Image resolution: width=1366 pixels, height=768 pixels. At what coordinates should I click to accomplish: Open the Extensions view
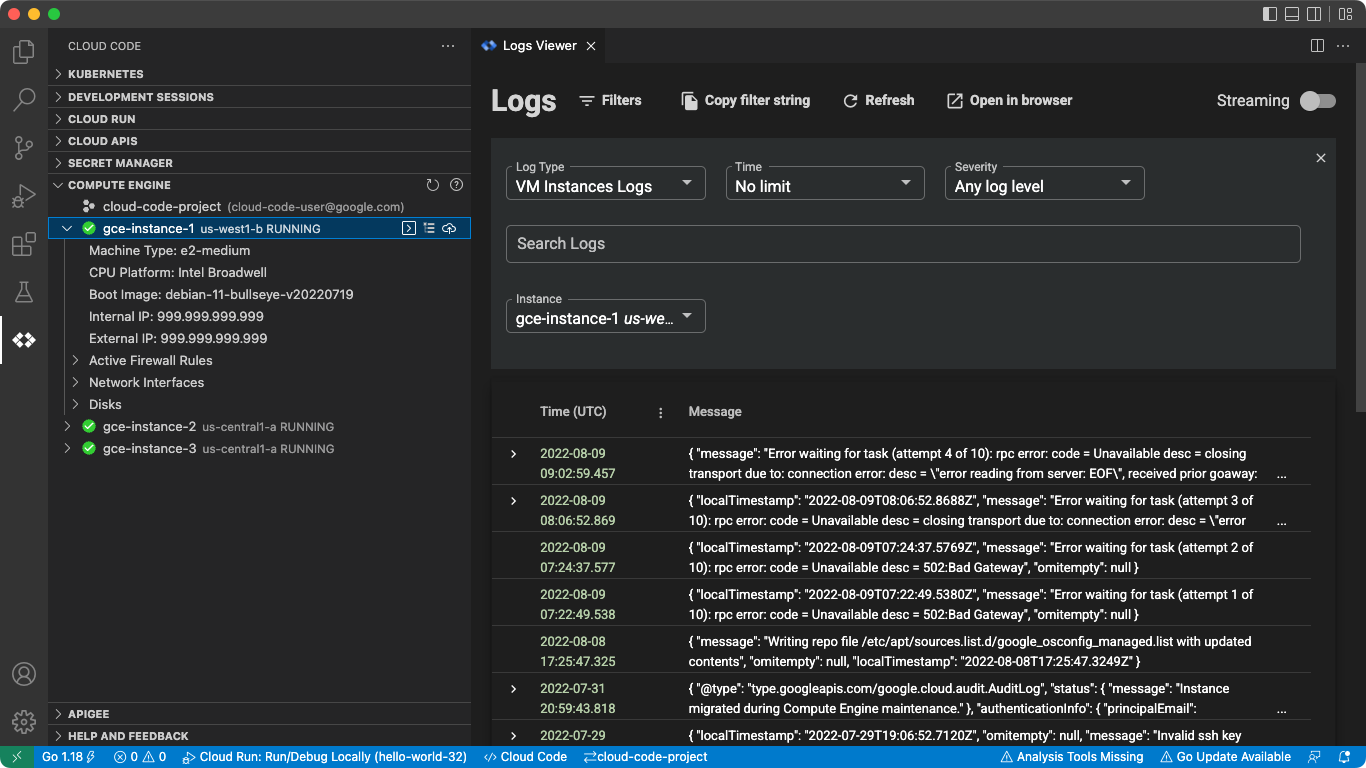click(x=24, y=244)
